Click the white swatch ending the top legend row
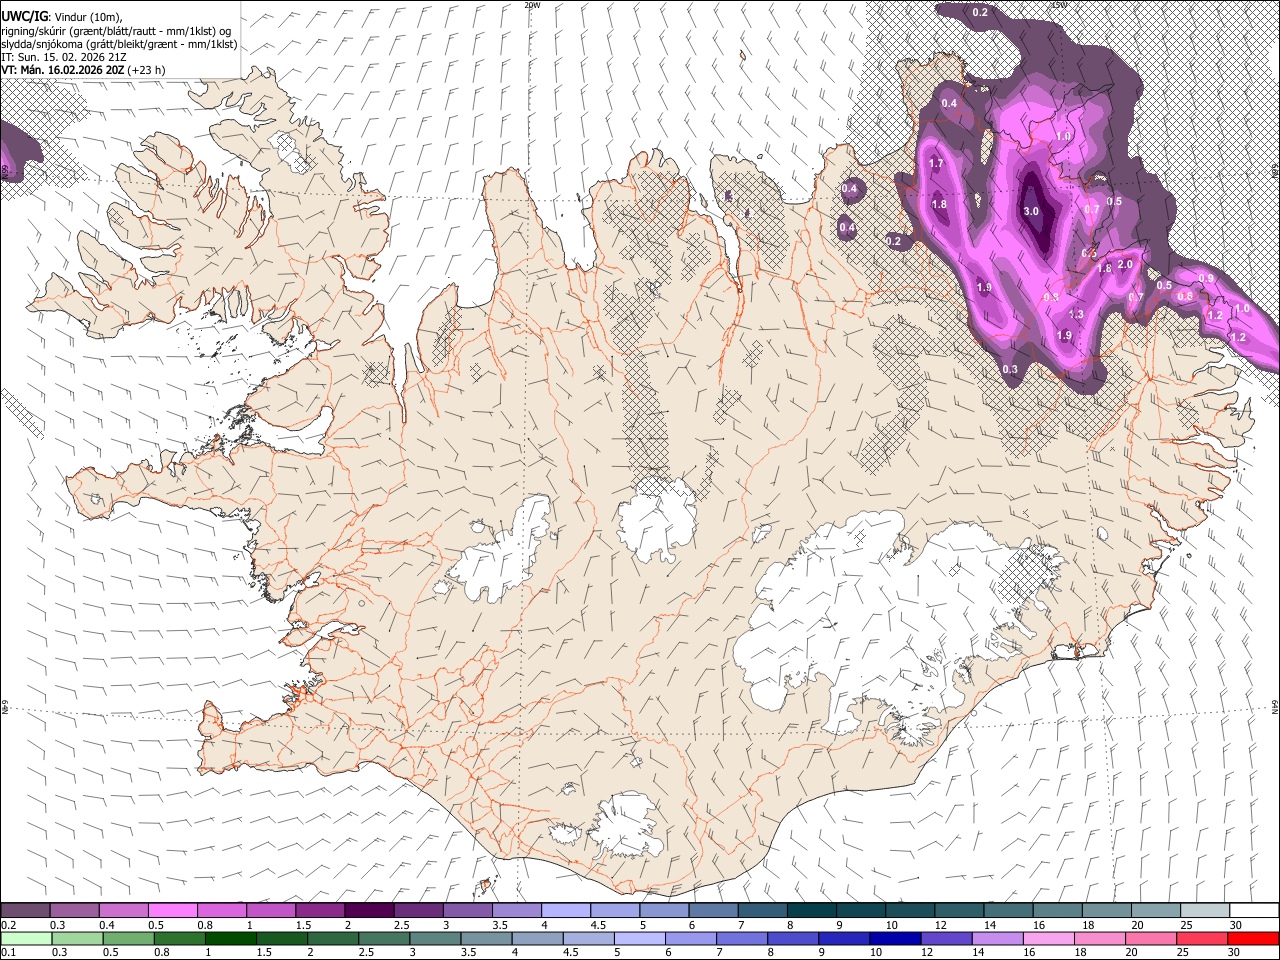 pyautogui.click(x=1254, y=910)
